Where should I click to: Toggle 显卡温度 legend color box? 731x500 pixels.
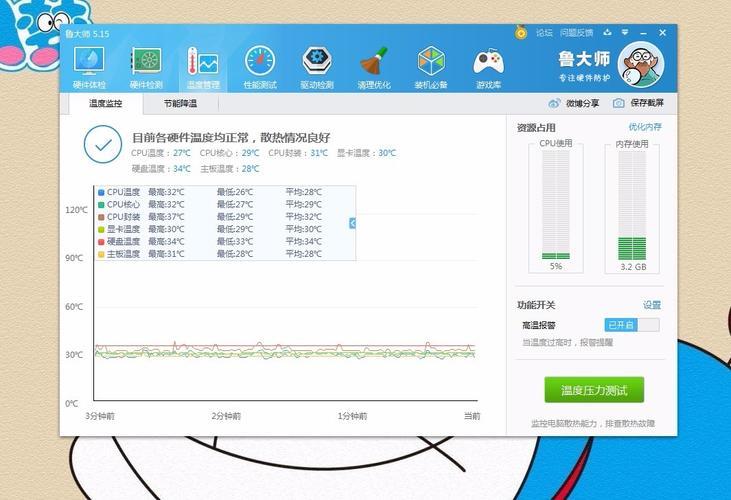101,229
